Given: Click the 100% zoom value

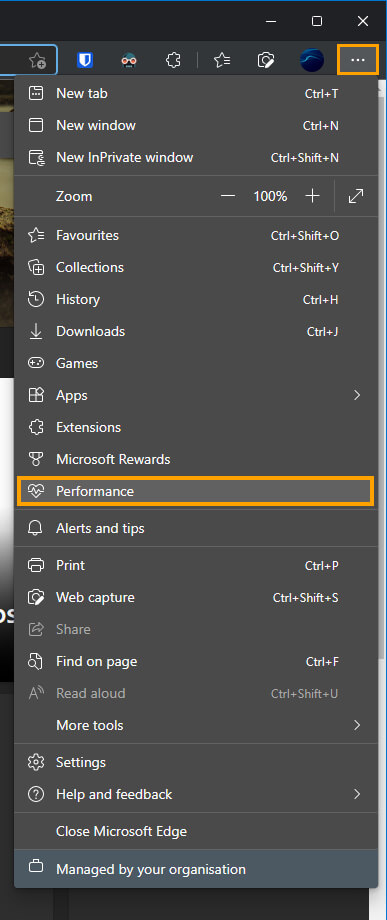Looking at the screenshot, I should (270, 196).
